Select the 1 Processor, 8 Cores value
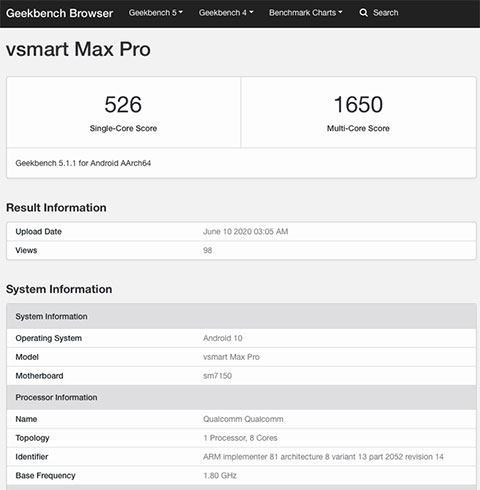Image resolution: width=480 pixels, height=490 pixels. click(240, 438)
